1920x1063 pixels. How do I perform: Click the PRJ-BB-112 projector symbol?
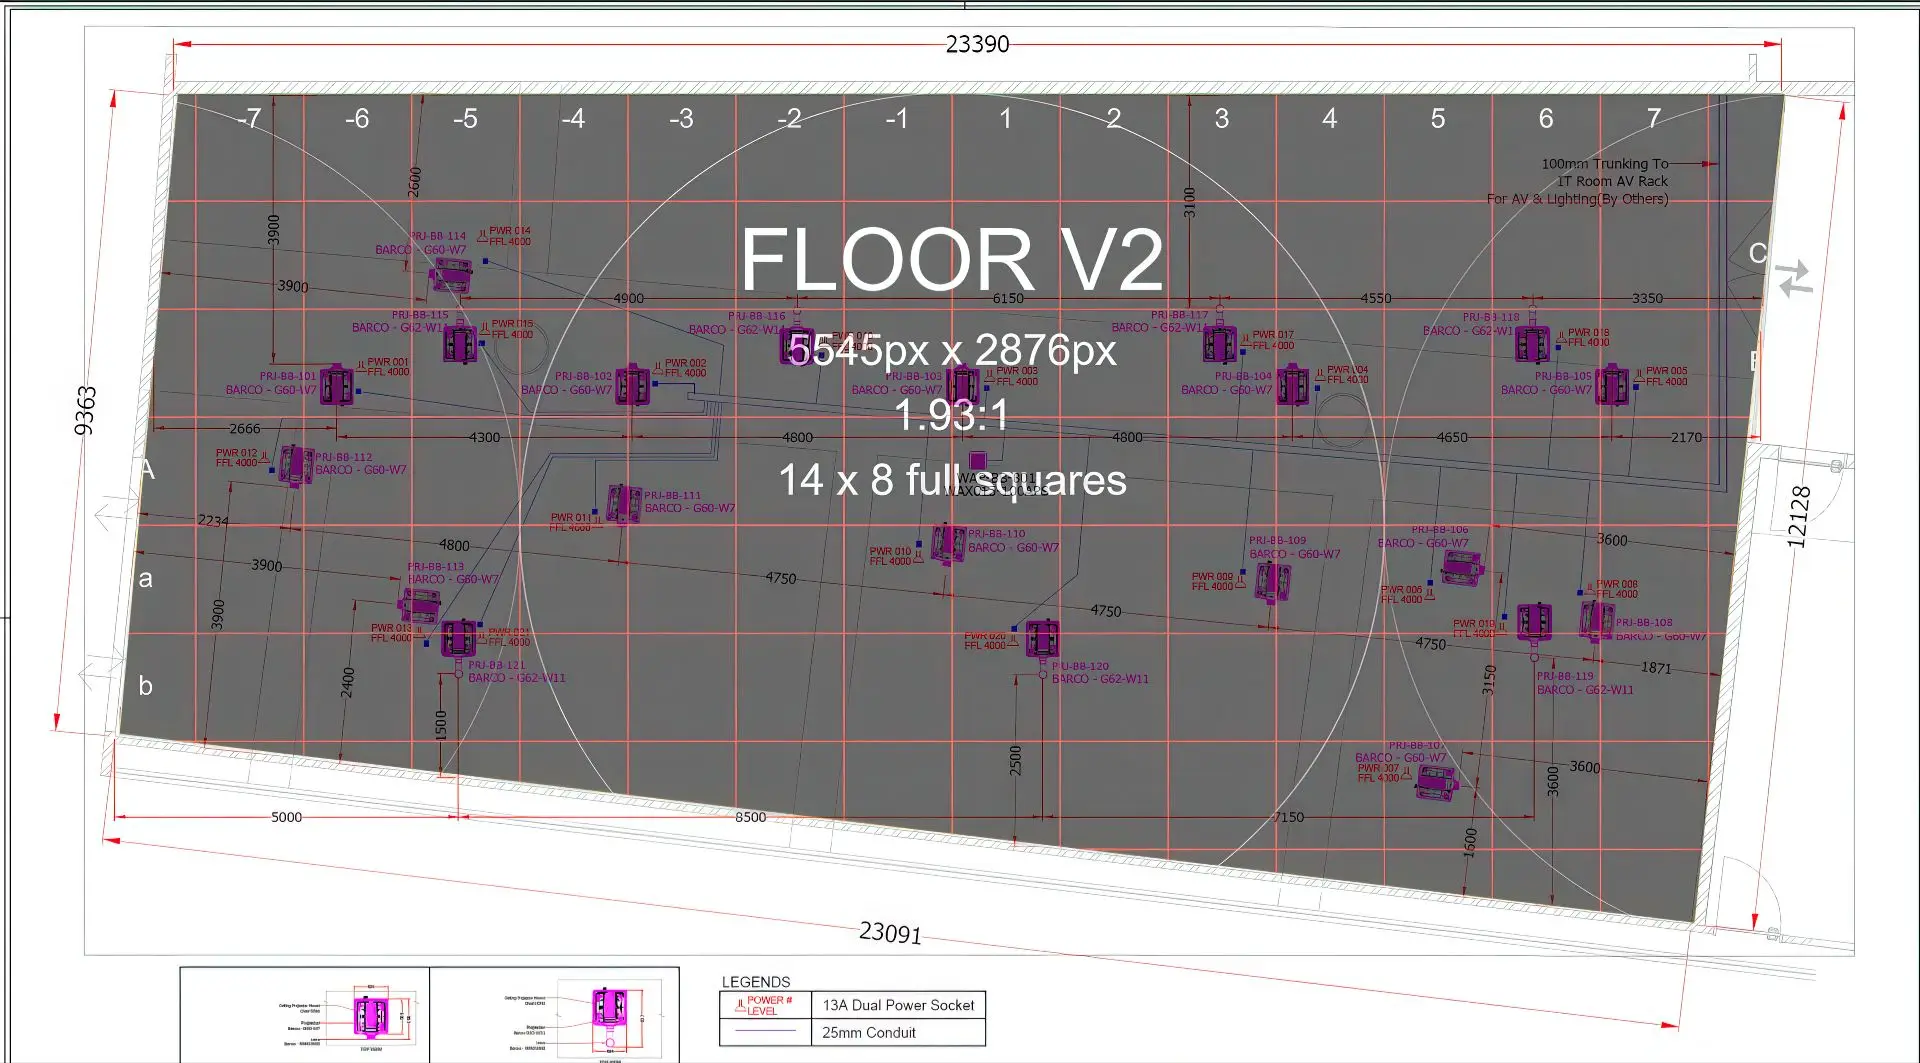tap(295, 465)
